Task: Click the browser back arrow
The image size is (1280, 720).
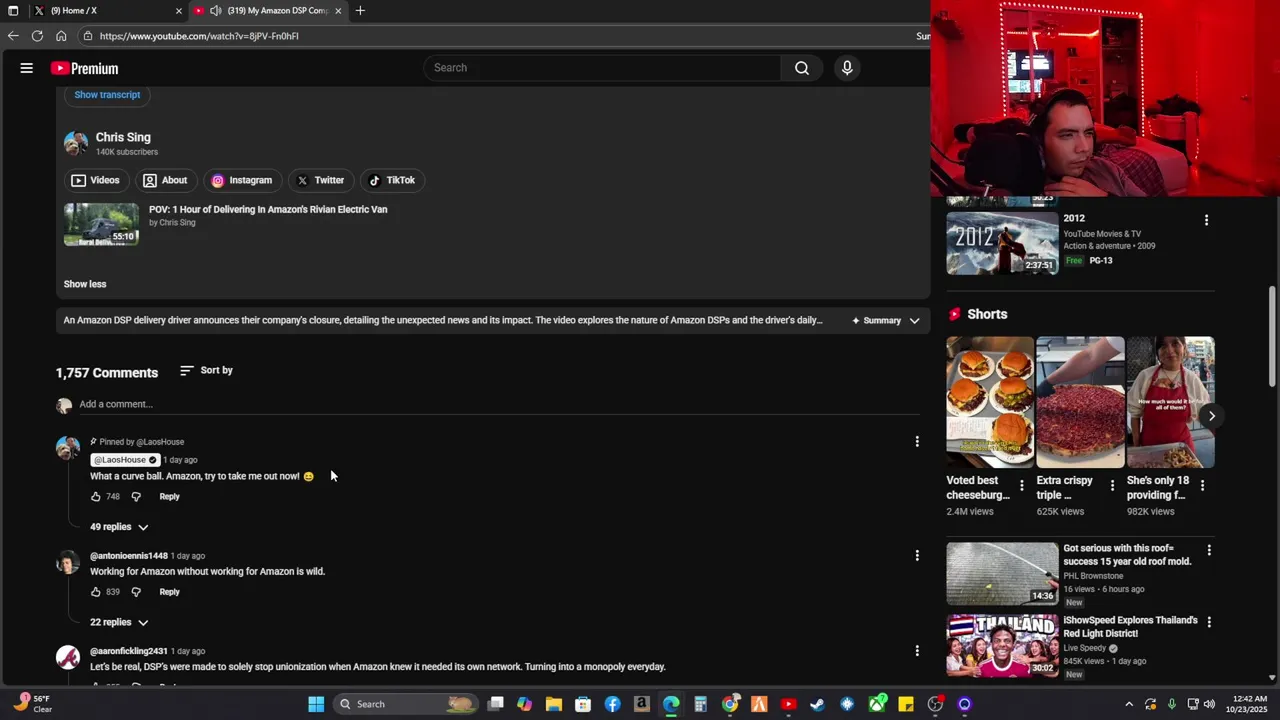Action: point(13,36)
